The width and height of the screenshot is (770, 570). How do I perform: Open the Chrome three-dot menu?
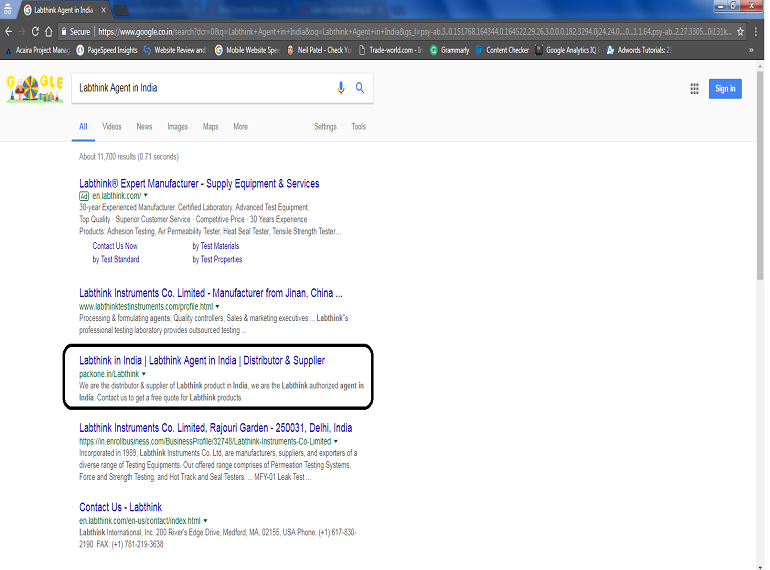(x=756, y=32)
